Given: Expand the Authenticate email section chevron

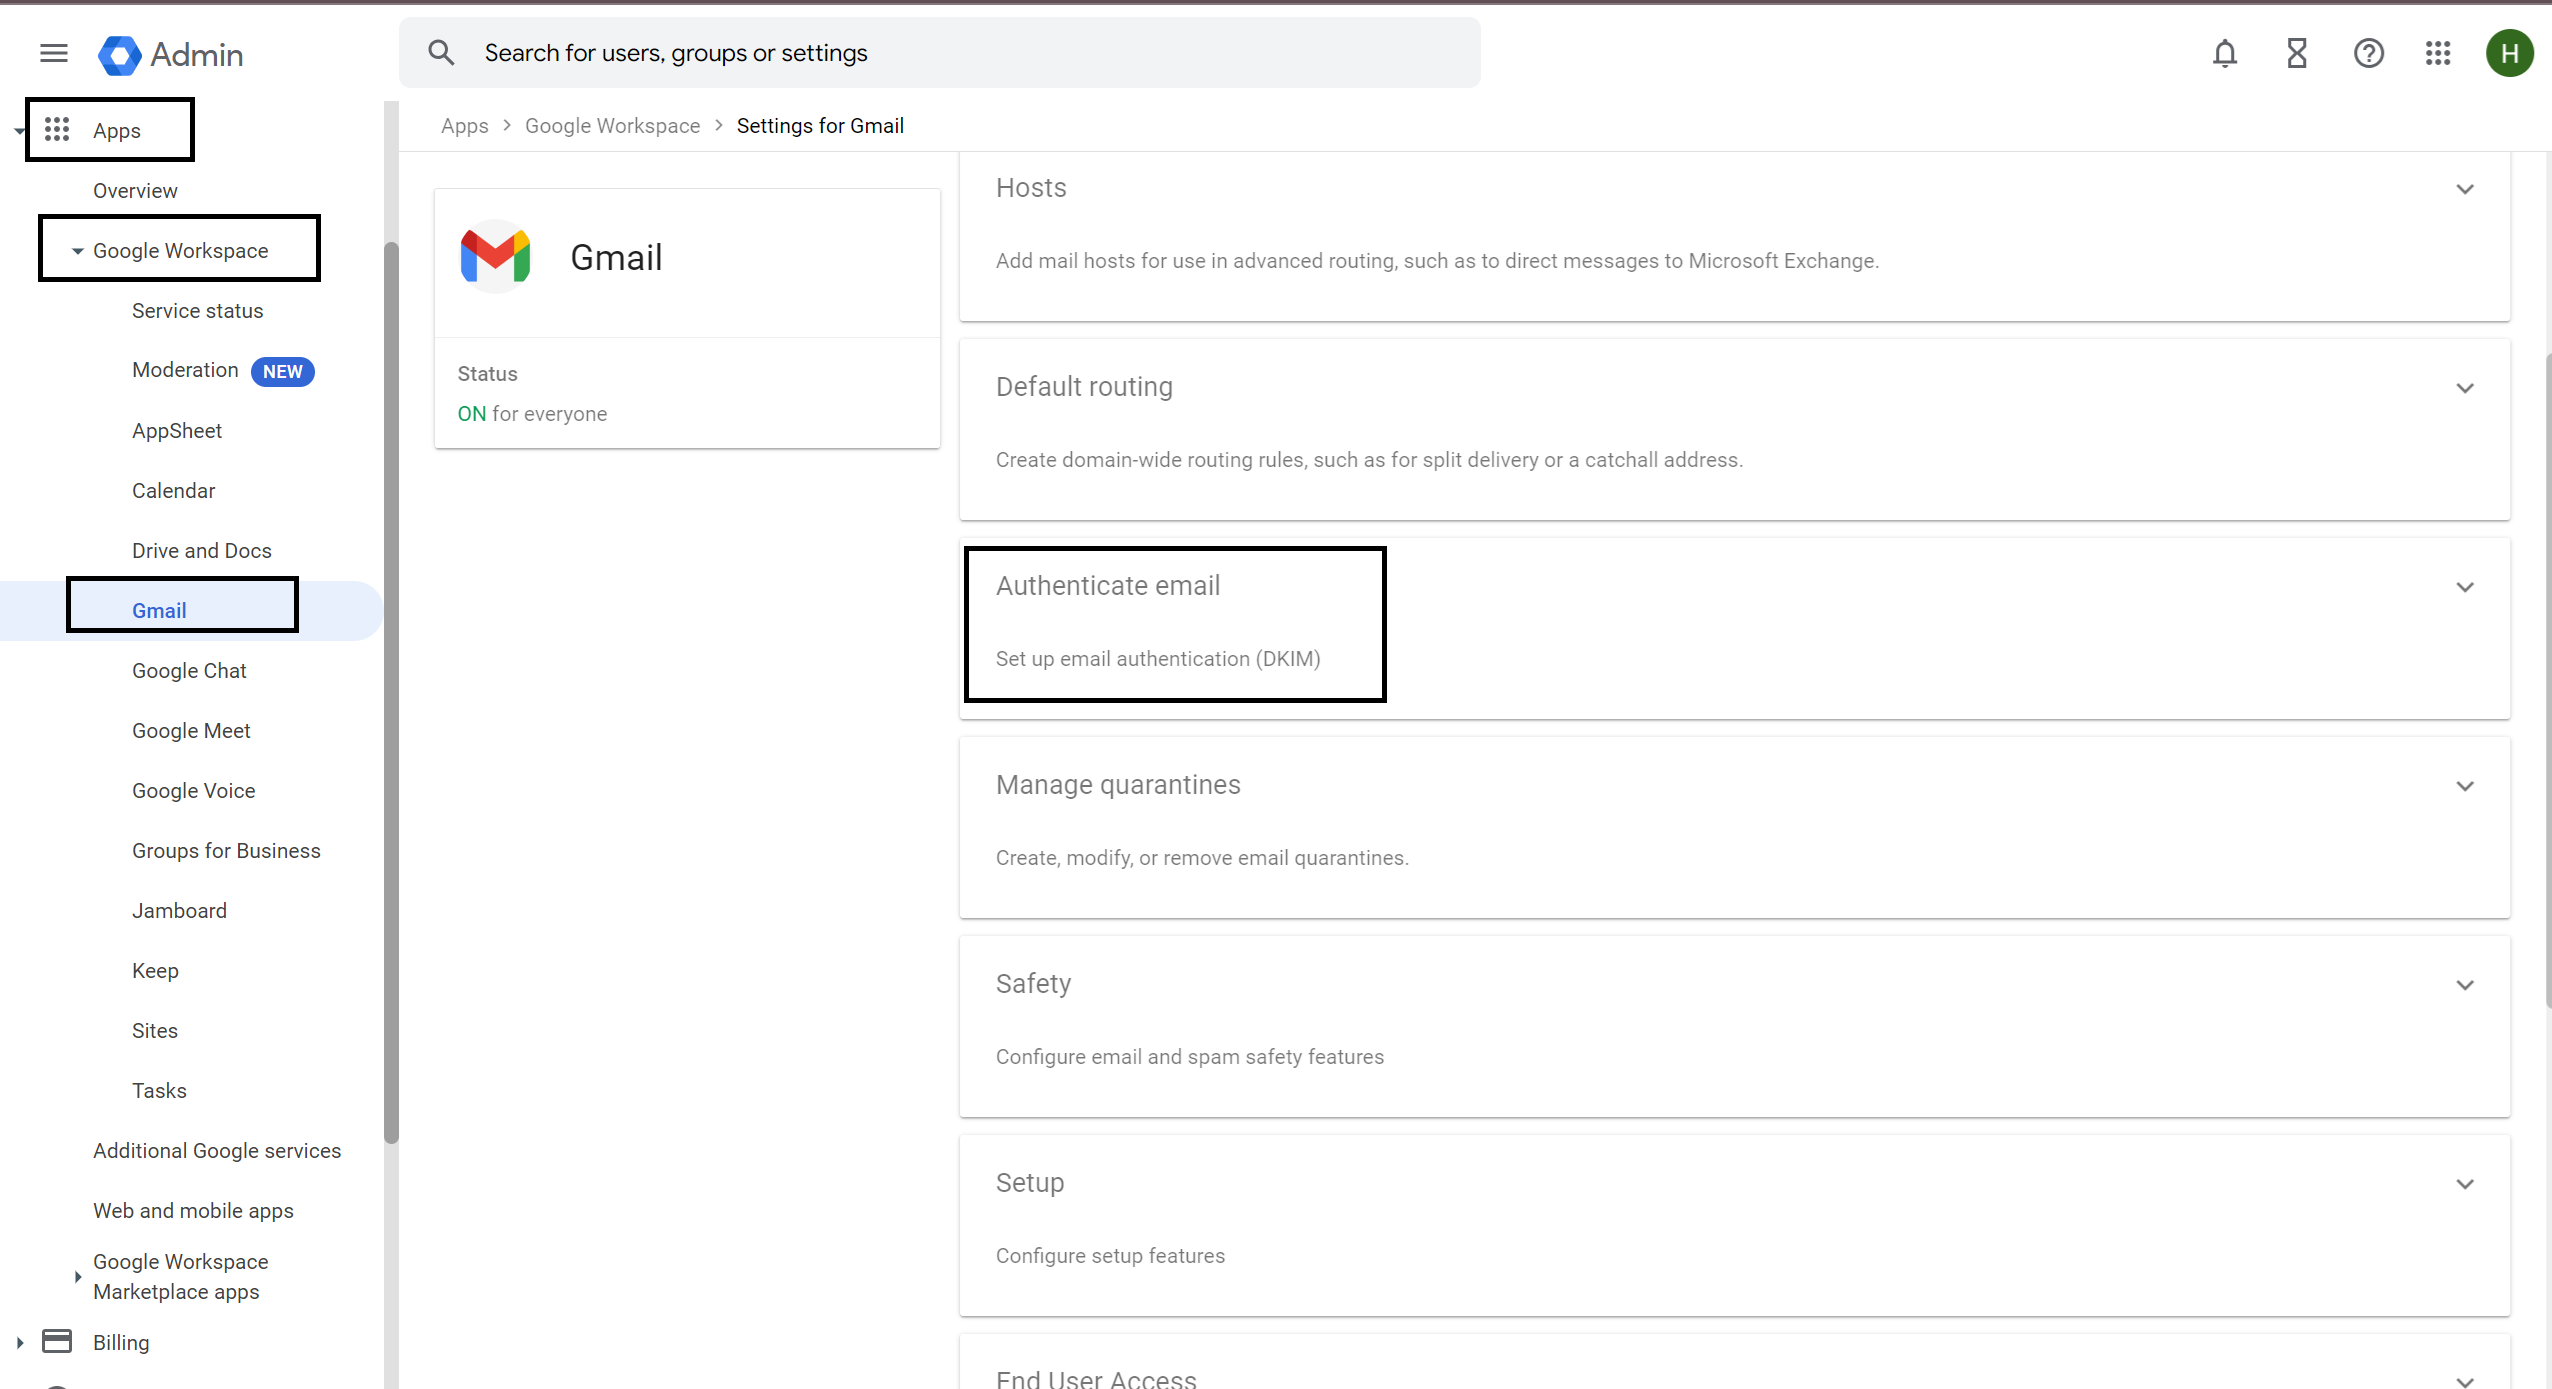Looking at the screenshot, I should point(2465,587).
